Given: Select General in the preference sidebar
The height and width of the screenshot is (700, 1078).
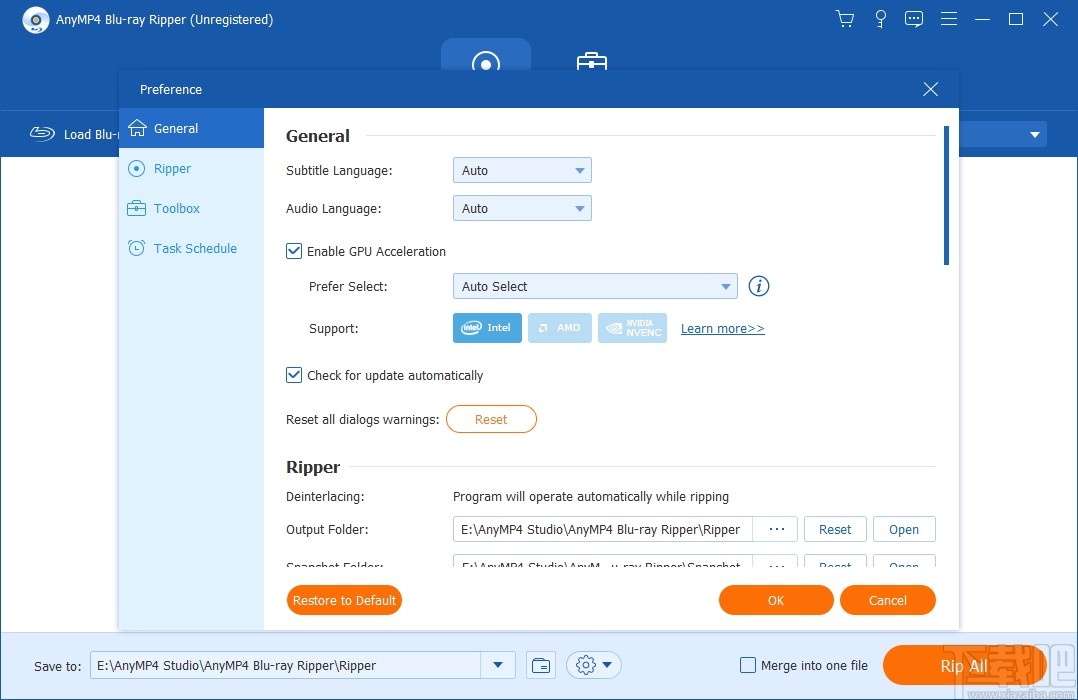Looking at the screenshot, I should (x=191, y=128).
